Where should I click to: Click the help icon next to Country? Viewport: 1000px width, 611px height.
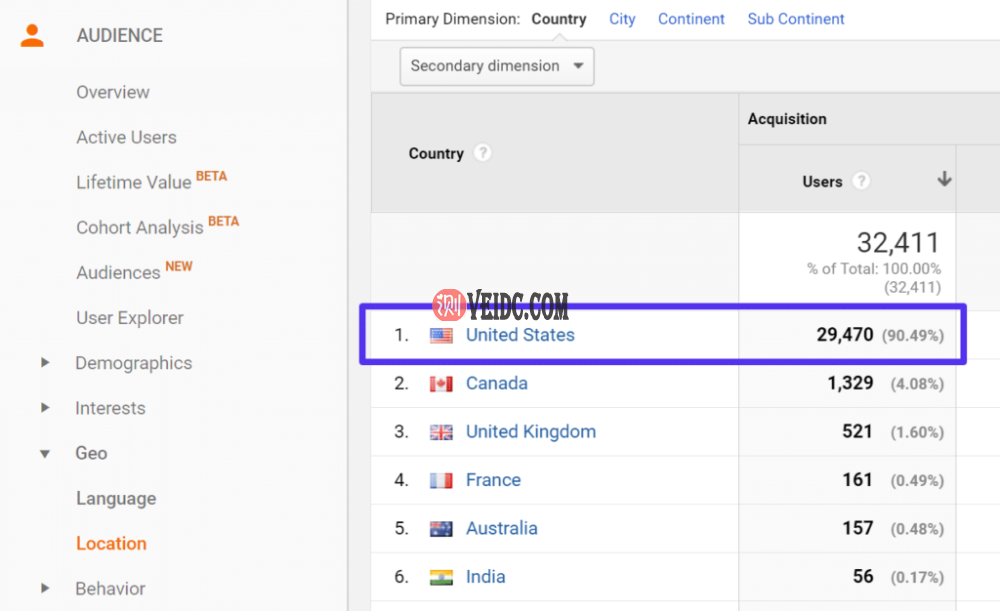click(x=483, y=153)
